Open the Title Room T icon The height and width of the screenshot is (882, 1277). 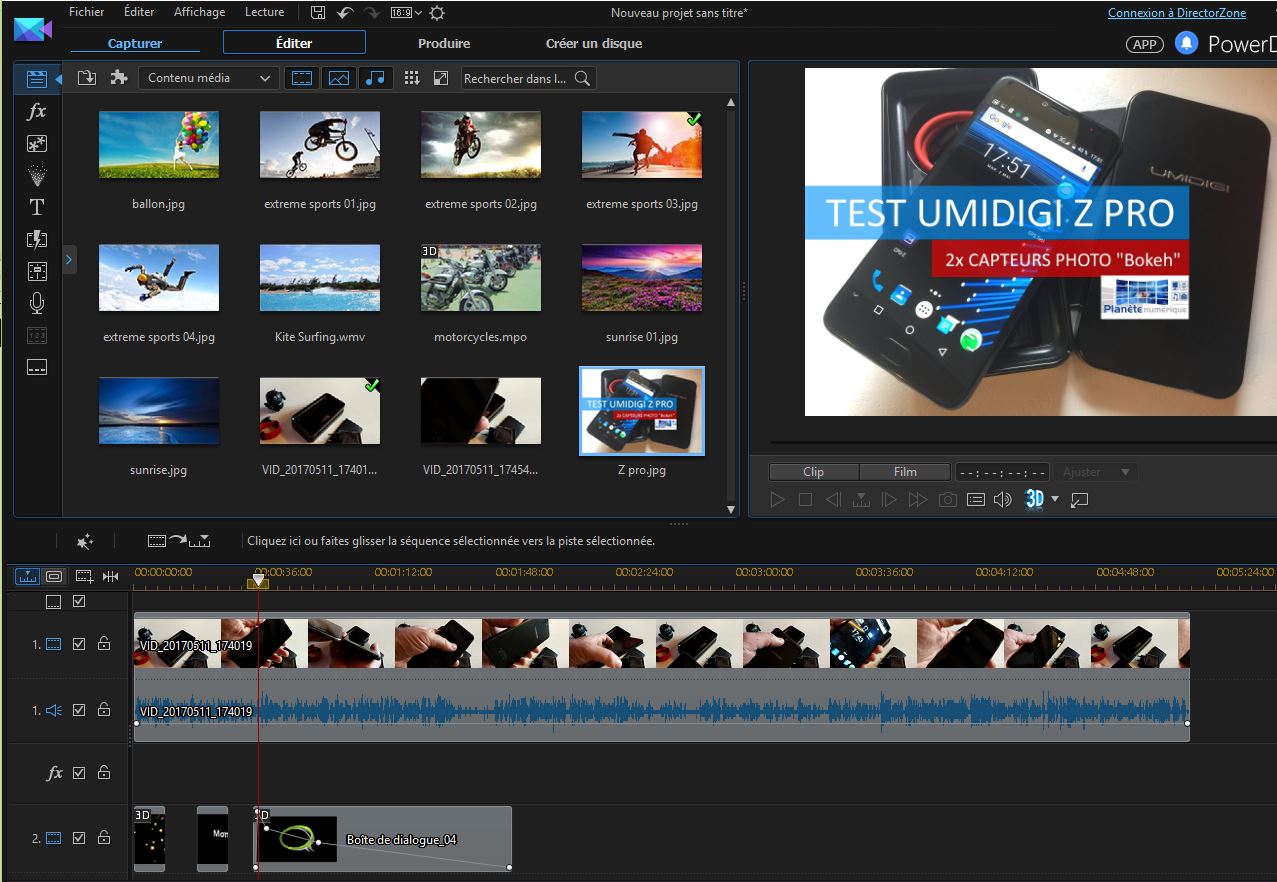coord(37,207)
